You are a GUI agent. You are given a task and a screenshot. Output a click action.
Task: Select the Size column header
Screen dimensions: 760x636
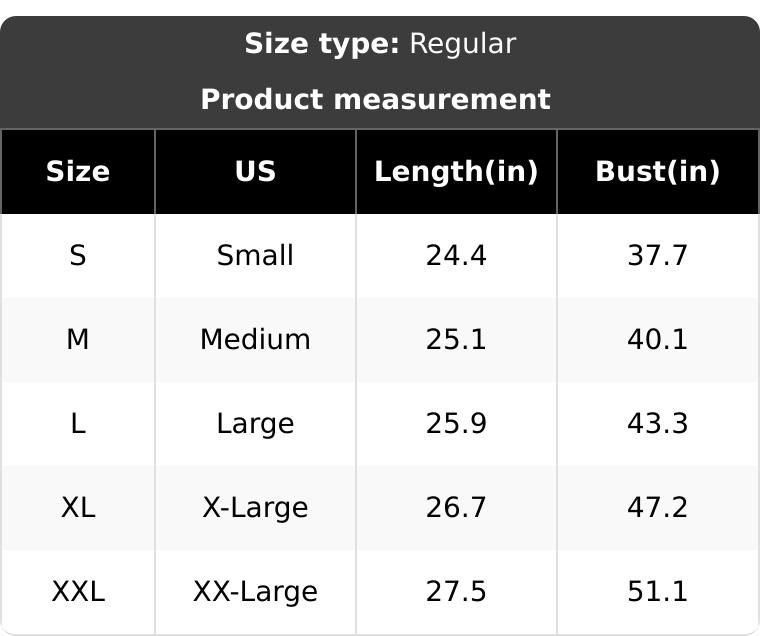coord(78,171)
